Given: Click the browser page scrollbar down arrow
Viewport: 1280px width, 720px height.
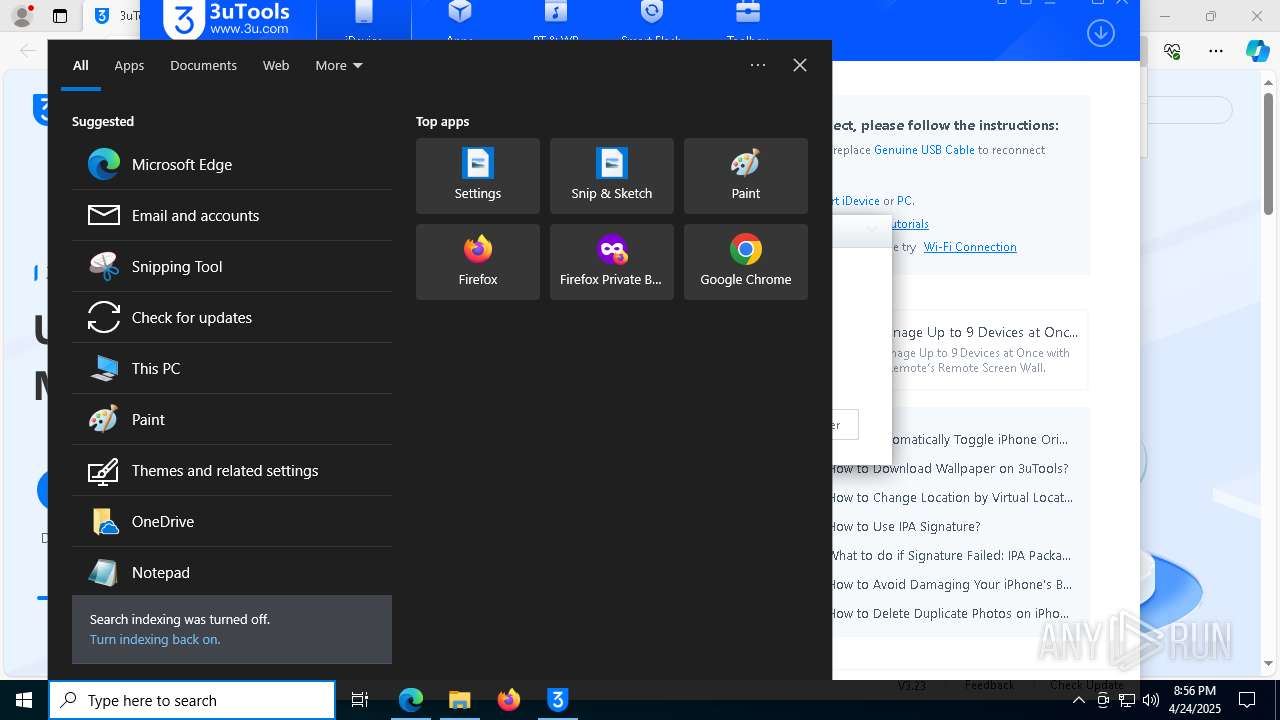Looking at the screenshot, I should click(1269, 663).
